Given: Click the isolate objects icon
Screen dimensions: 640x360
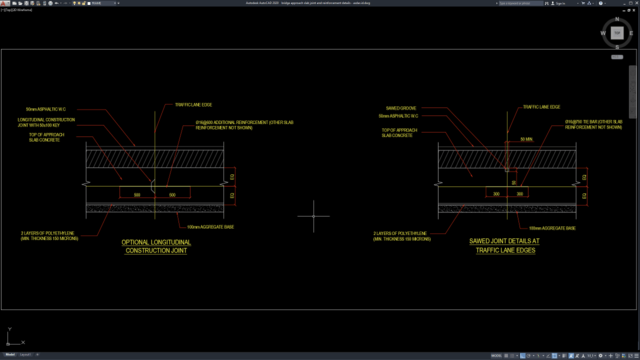Looking at the screenshot, I should coord(617,356).
